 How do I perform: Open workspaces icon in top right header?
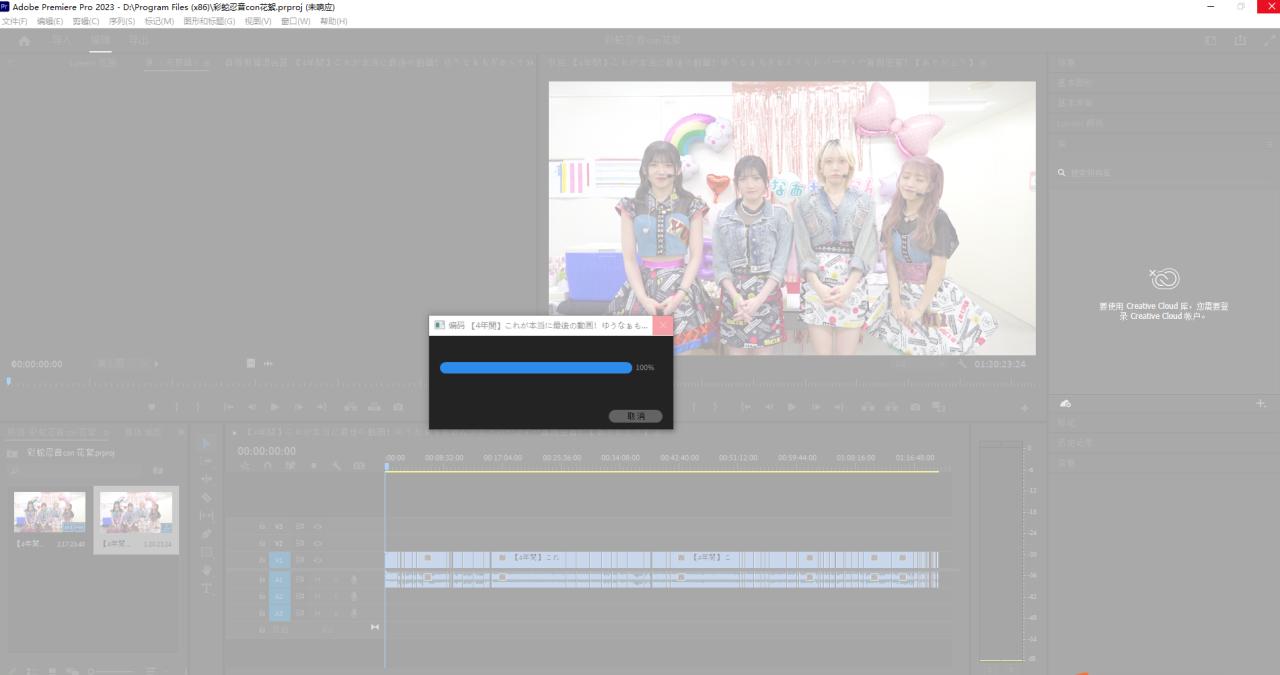[1211, 41]
